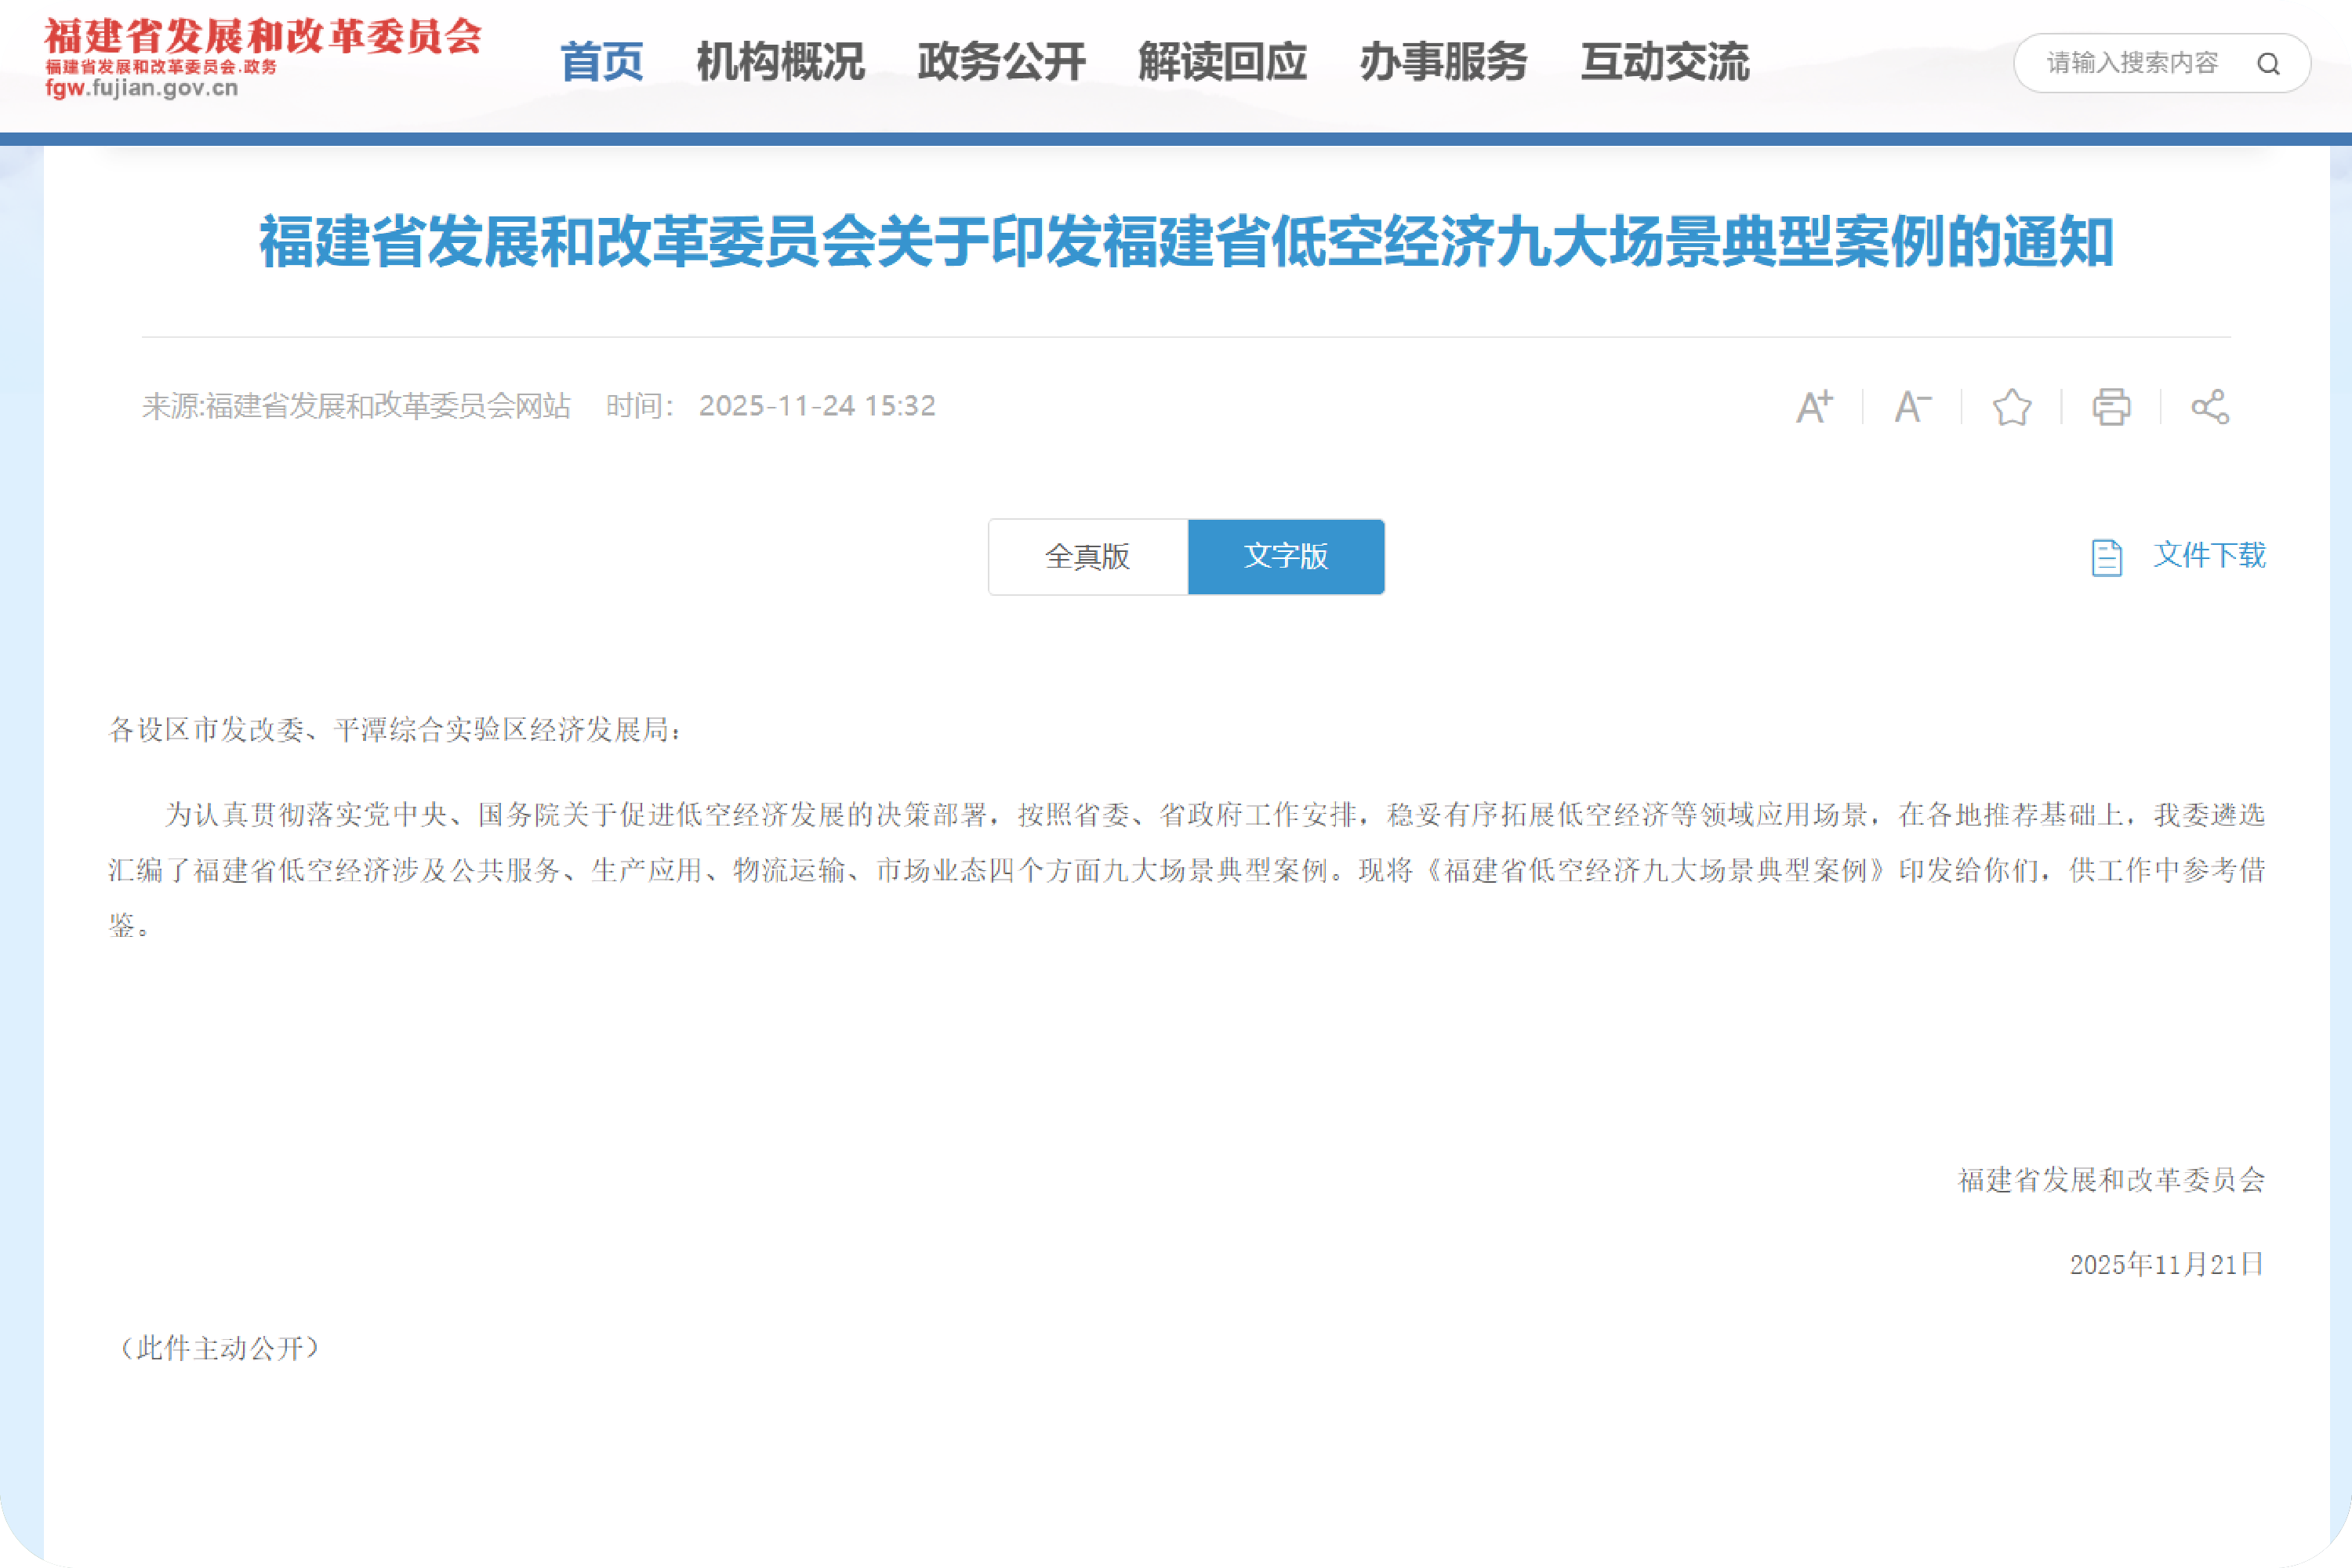Viewport: 2352px width, 1568px height.
Task: Click the star favorite icon
Action: (2012, 406)
